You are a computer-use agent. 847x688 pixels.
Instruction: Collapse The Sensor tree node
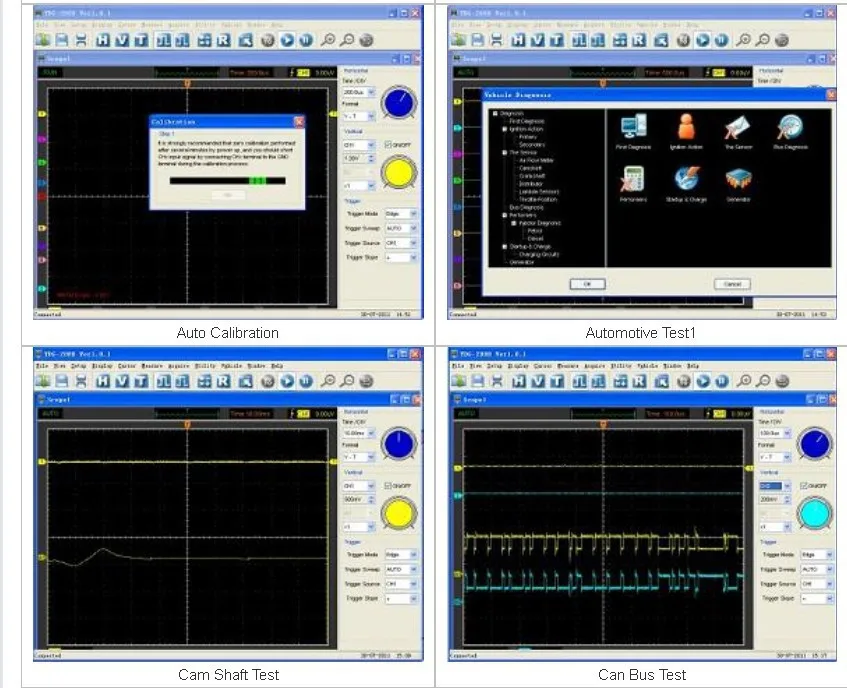tap(505, 152)
